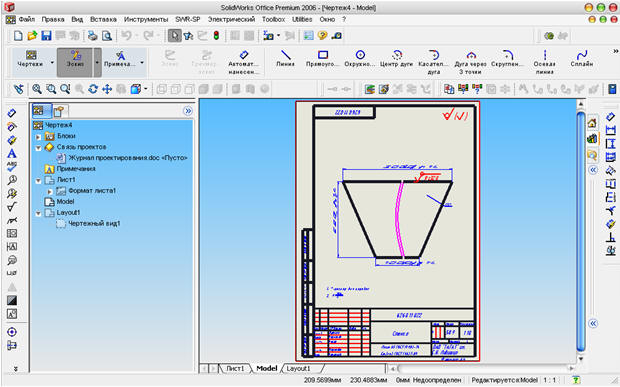Click the Примеча... annotations button
The width and height of the screenshot is (620, 387).
pos(120,59)
